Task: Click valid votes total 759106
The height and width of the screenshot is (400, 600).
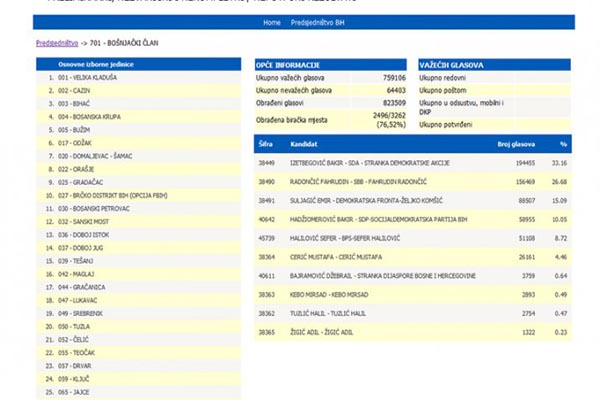Action: click(394, 78)
